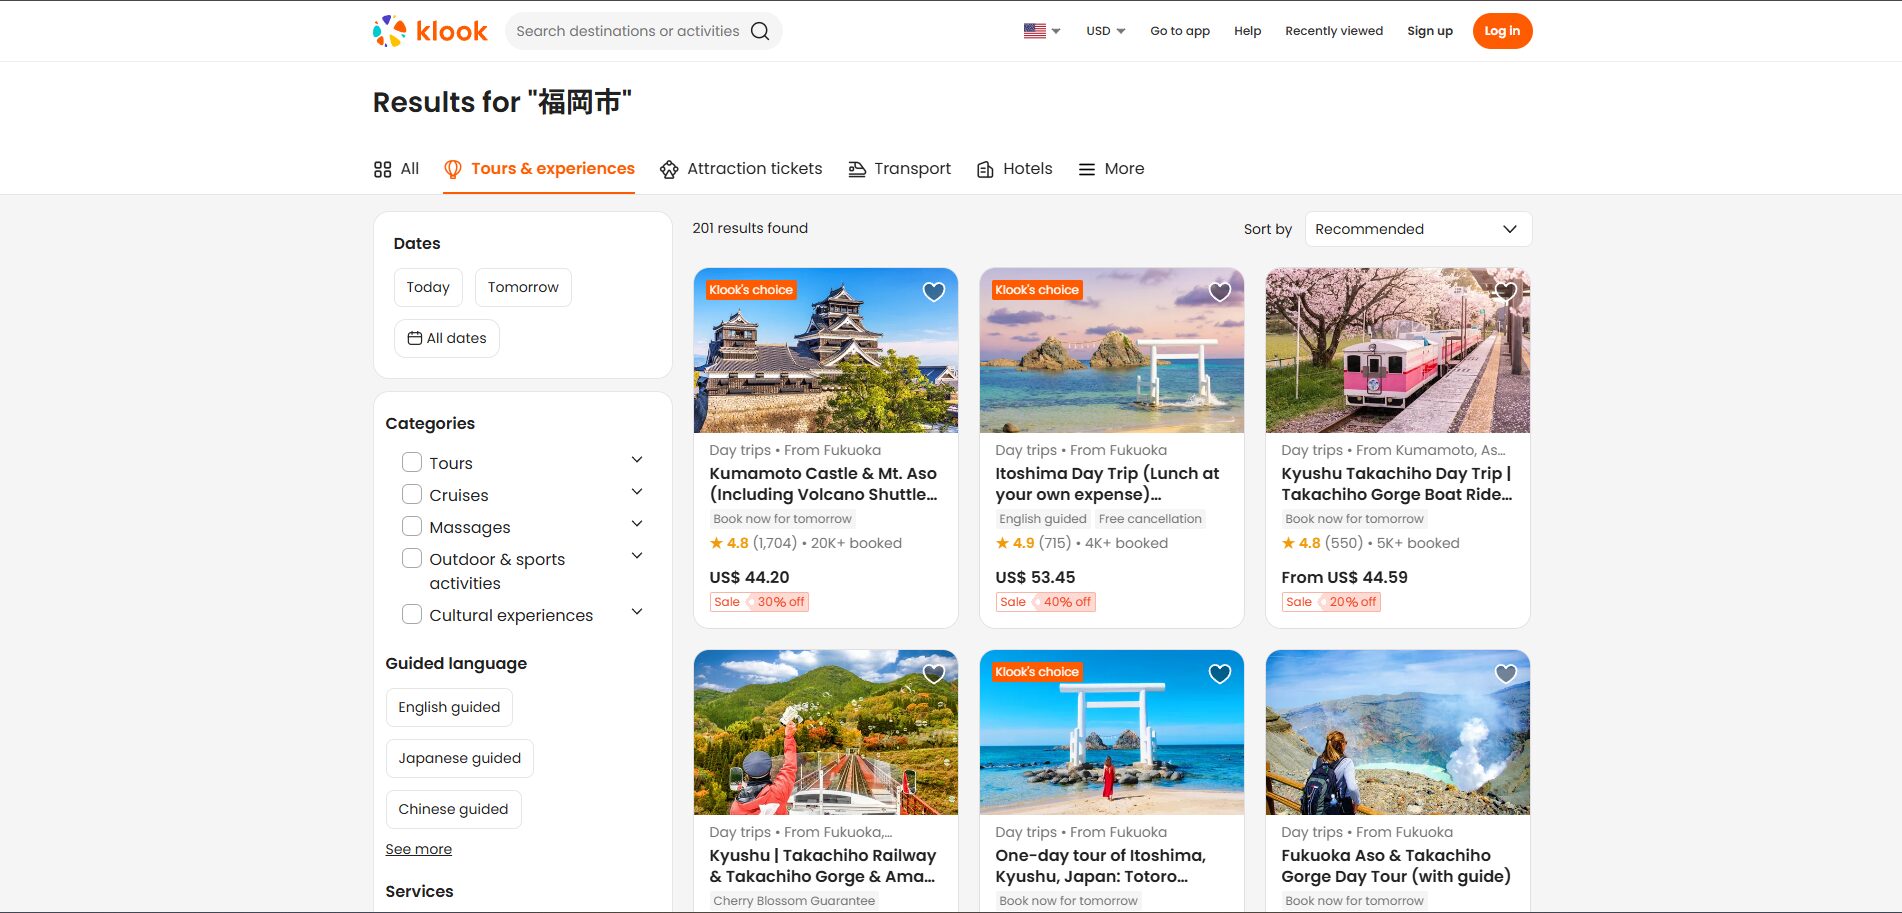Enable the Massages category checkbox
This screenshot has width=1902, height=913.
(411, 526)
